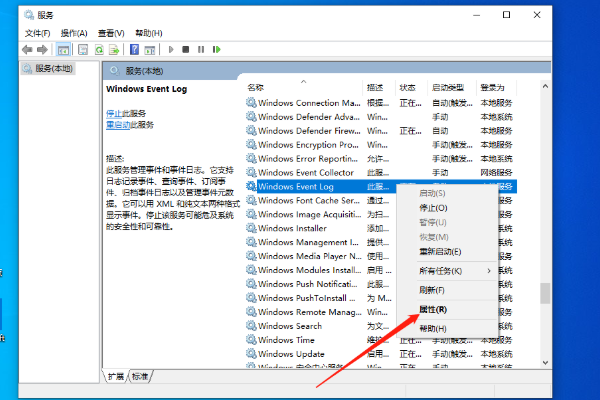Viewport: 600px width, 400px height.
Task: Choose 属性(R) in context menu
Action: pos(448,309)
